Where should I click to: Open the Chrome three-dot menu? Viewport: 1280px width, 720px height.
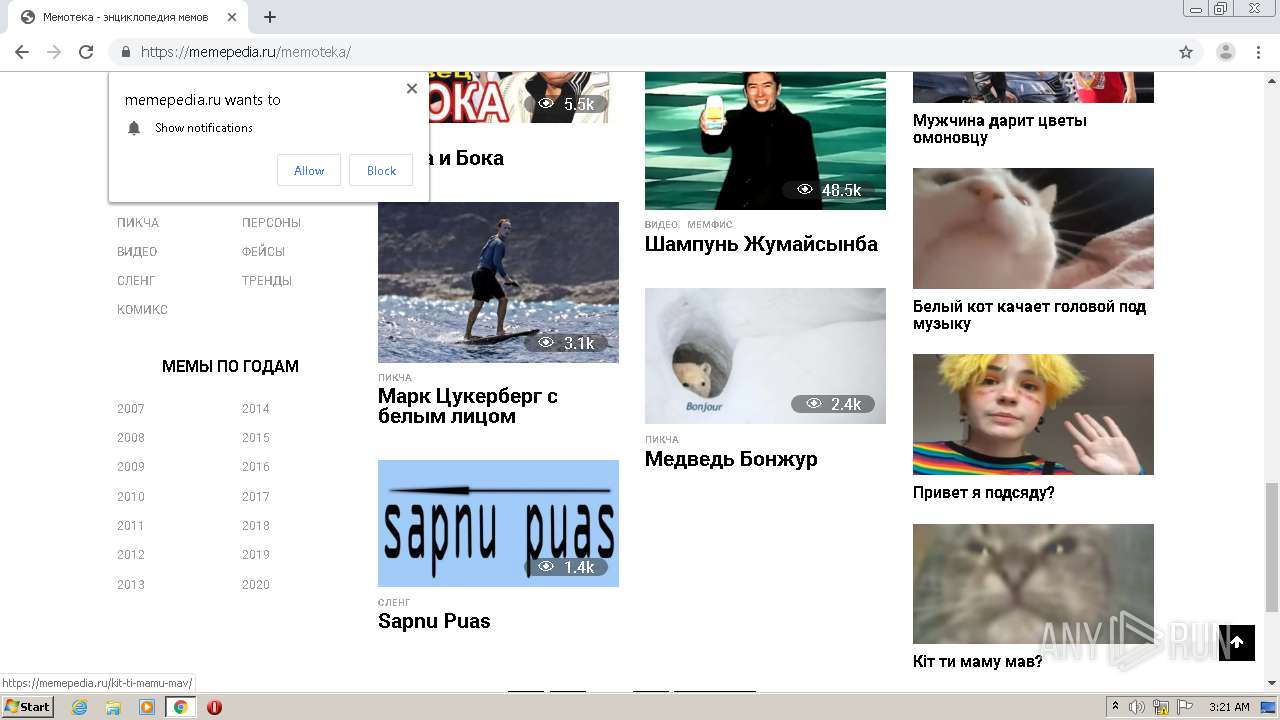click(x=1258, y=52)
